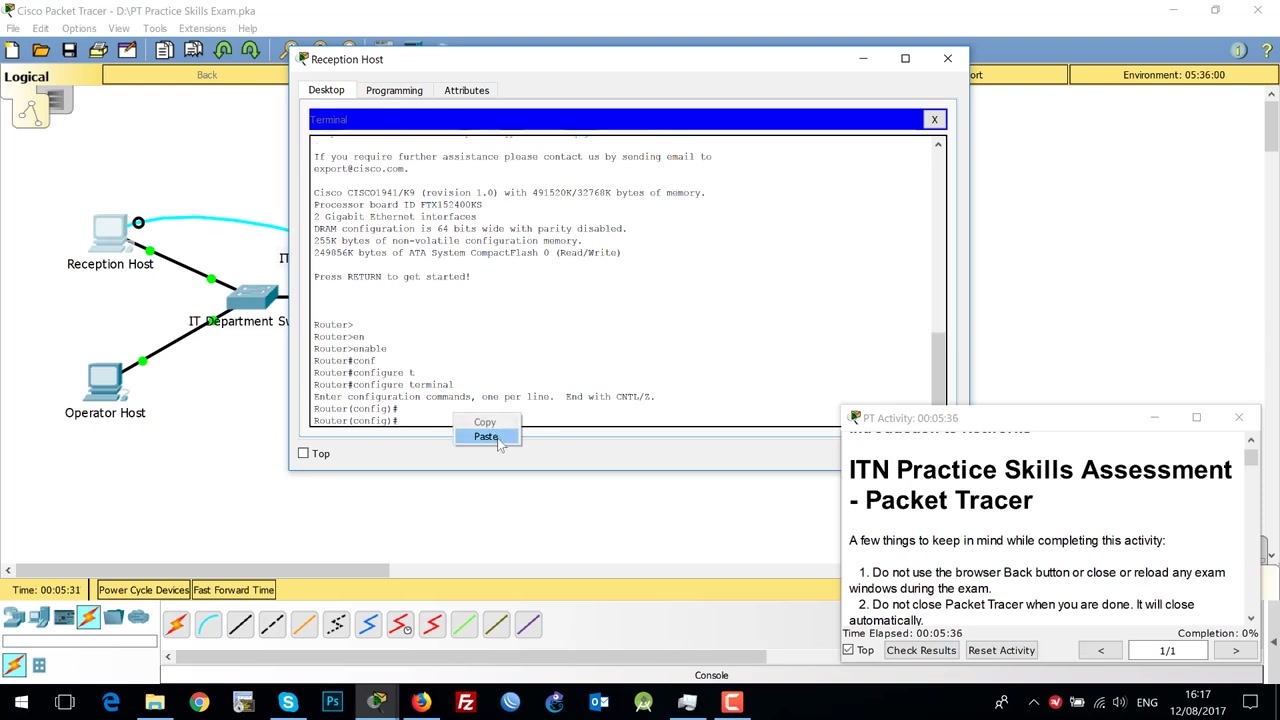1280x720 pixels.
Task: Open Chrome from the taskbar
Action: click(x=199, y=703)
